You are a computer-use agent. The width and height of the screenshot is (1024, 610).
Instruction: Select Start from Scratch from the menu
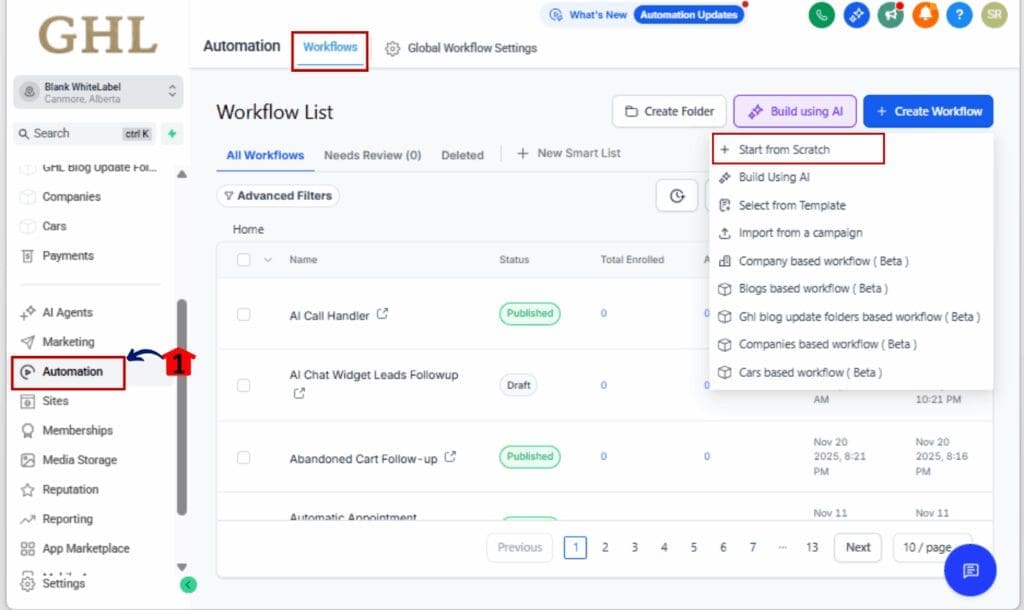pyautogui.click(x=786, y=149)
